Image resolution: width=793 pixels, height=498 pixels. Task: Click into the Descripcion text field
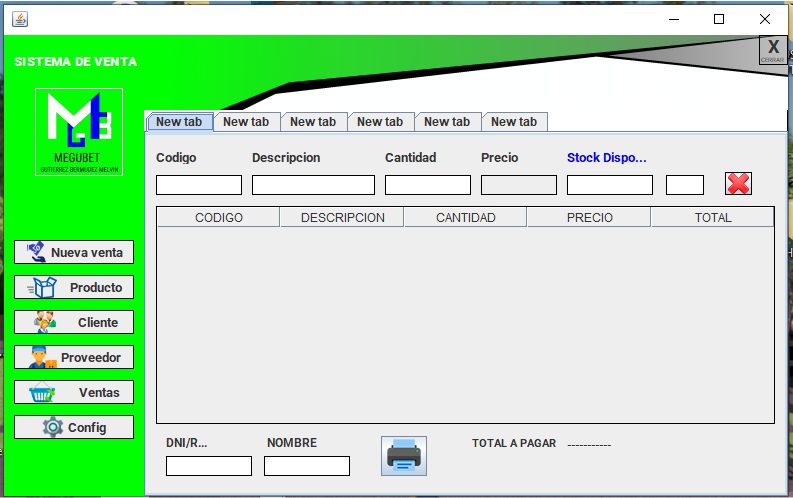click(x=313, y=185)
